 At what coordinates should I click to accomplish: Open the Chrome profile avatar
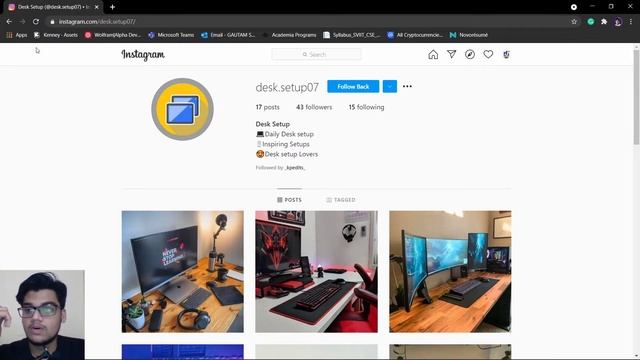(618, 22)
